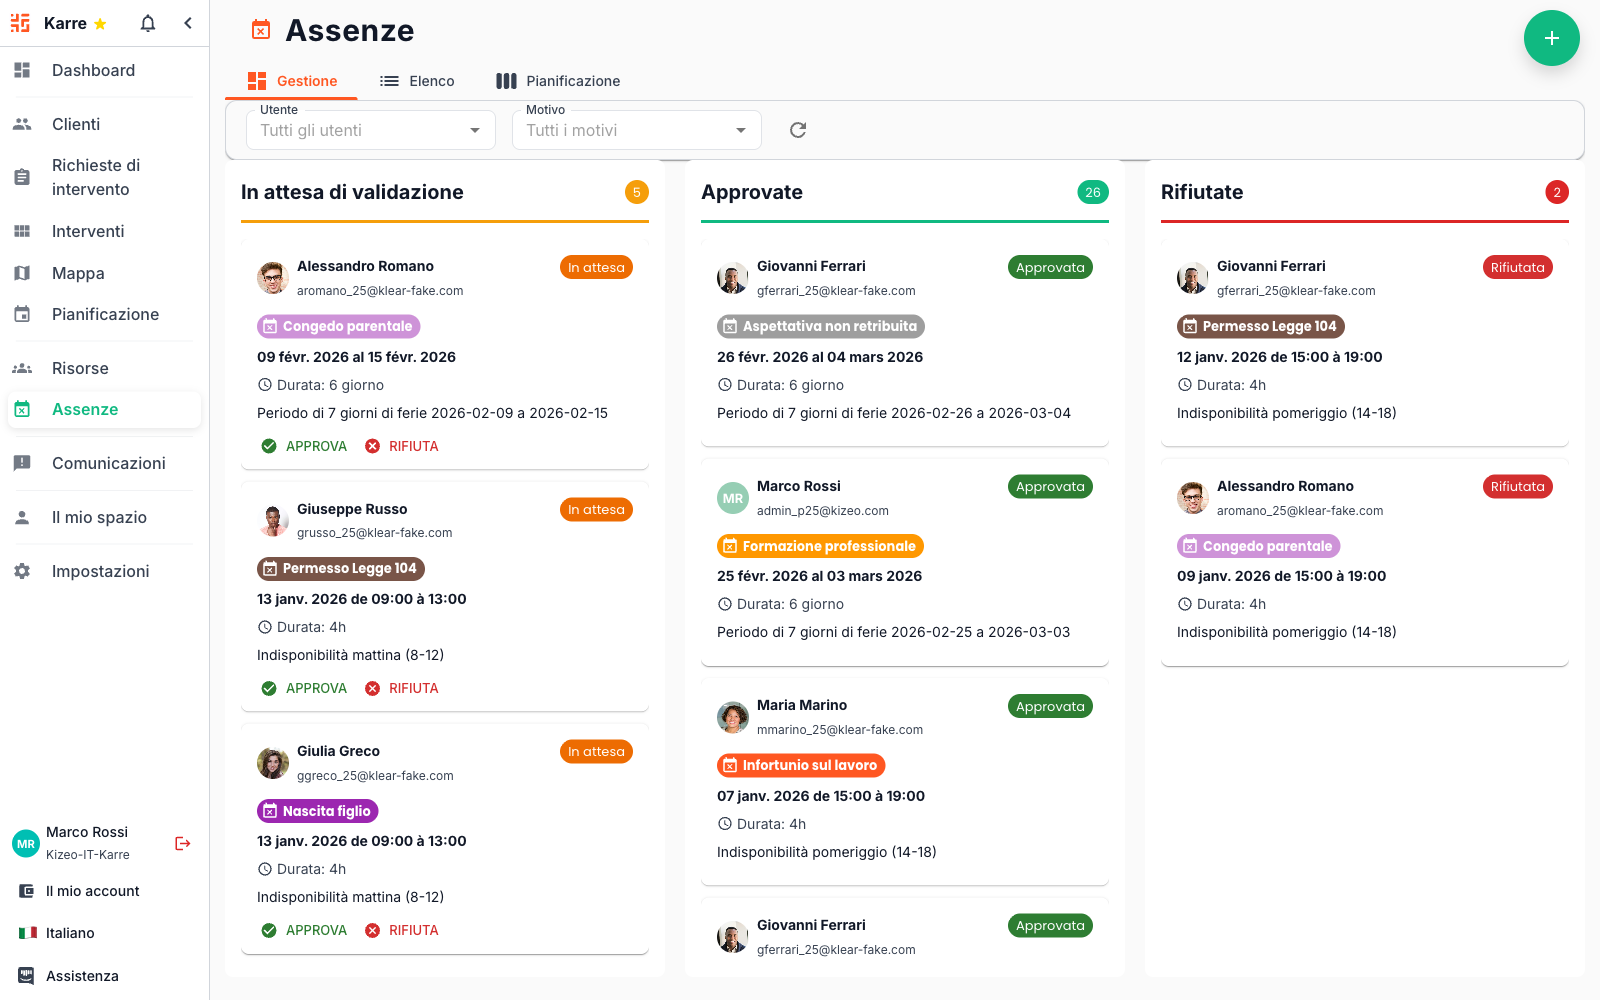This screenshot has height=1000, width=1600.
Task: Approve Alessandro Romano's Congedo parentale request
Action: click(303, 445)
